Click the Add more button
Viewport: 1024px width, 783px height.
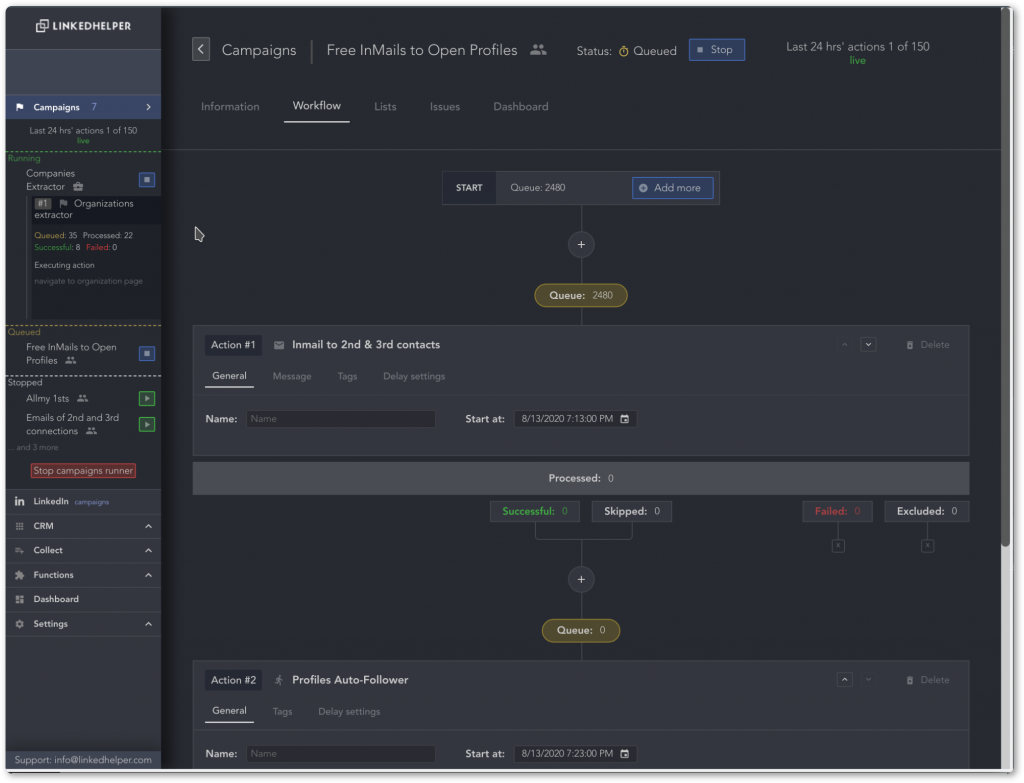point(673,188)
